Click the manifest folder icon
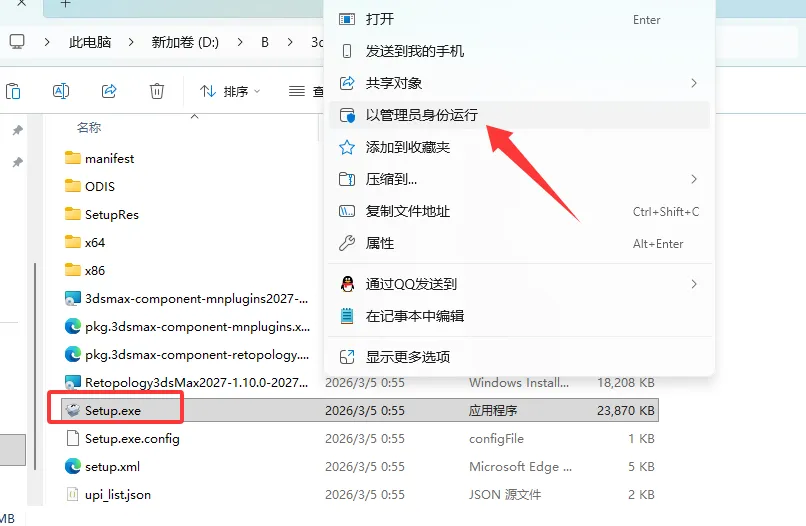 point(72,157)
